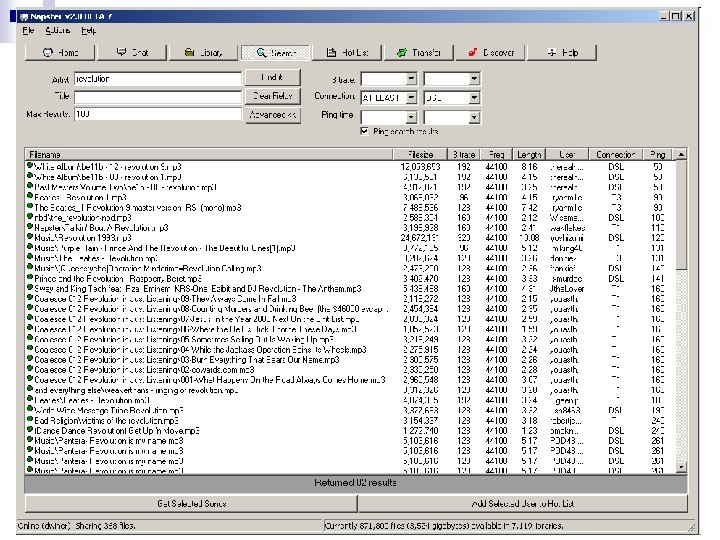Select the Road Always Comes Home file
This screenshot has width=720, height=540.
tap(210, 380)
